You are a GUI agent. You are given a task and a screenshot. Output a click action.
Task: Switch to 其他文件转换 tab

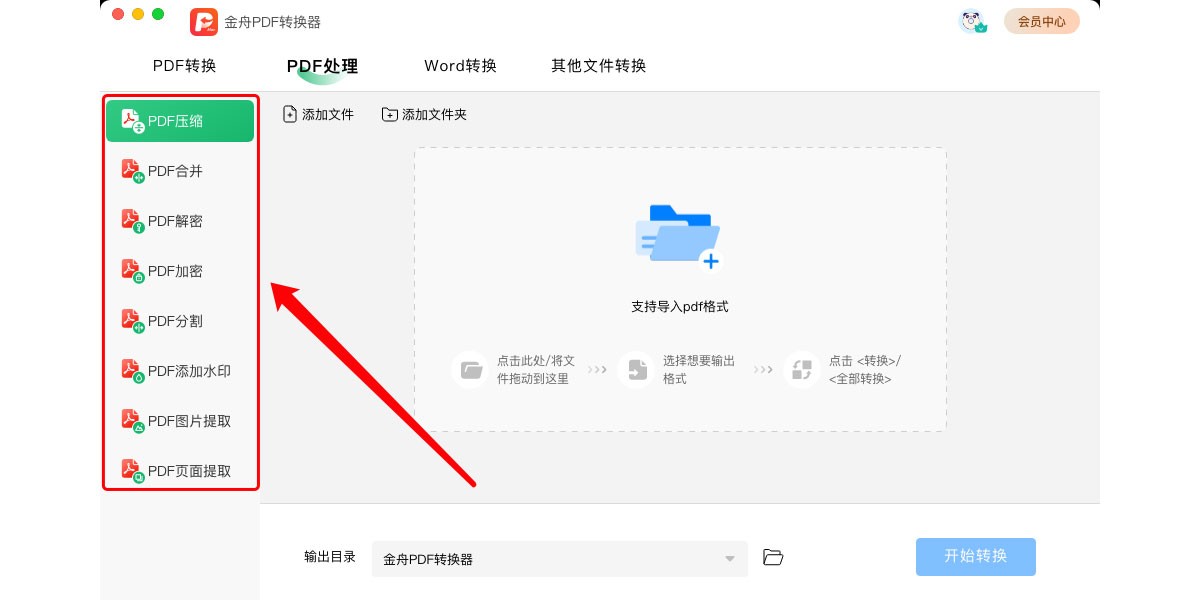point(598,66)
